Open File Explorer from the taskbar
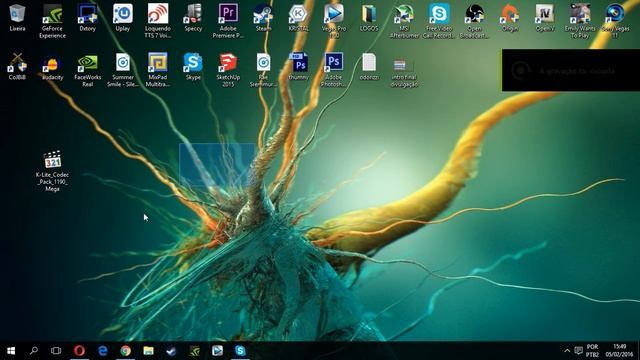Viewport: 640px width, 360px height. point(149,351)
